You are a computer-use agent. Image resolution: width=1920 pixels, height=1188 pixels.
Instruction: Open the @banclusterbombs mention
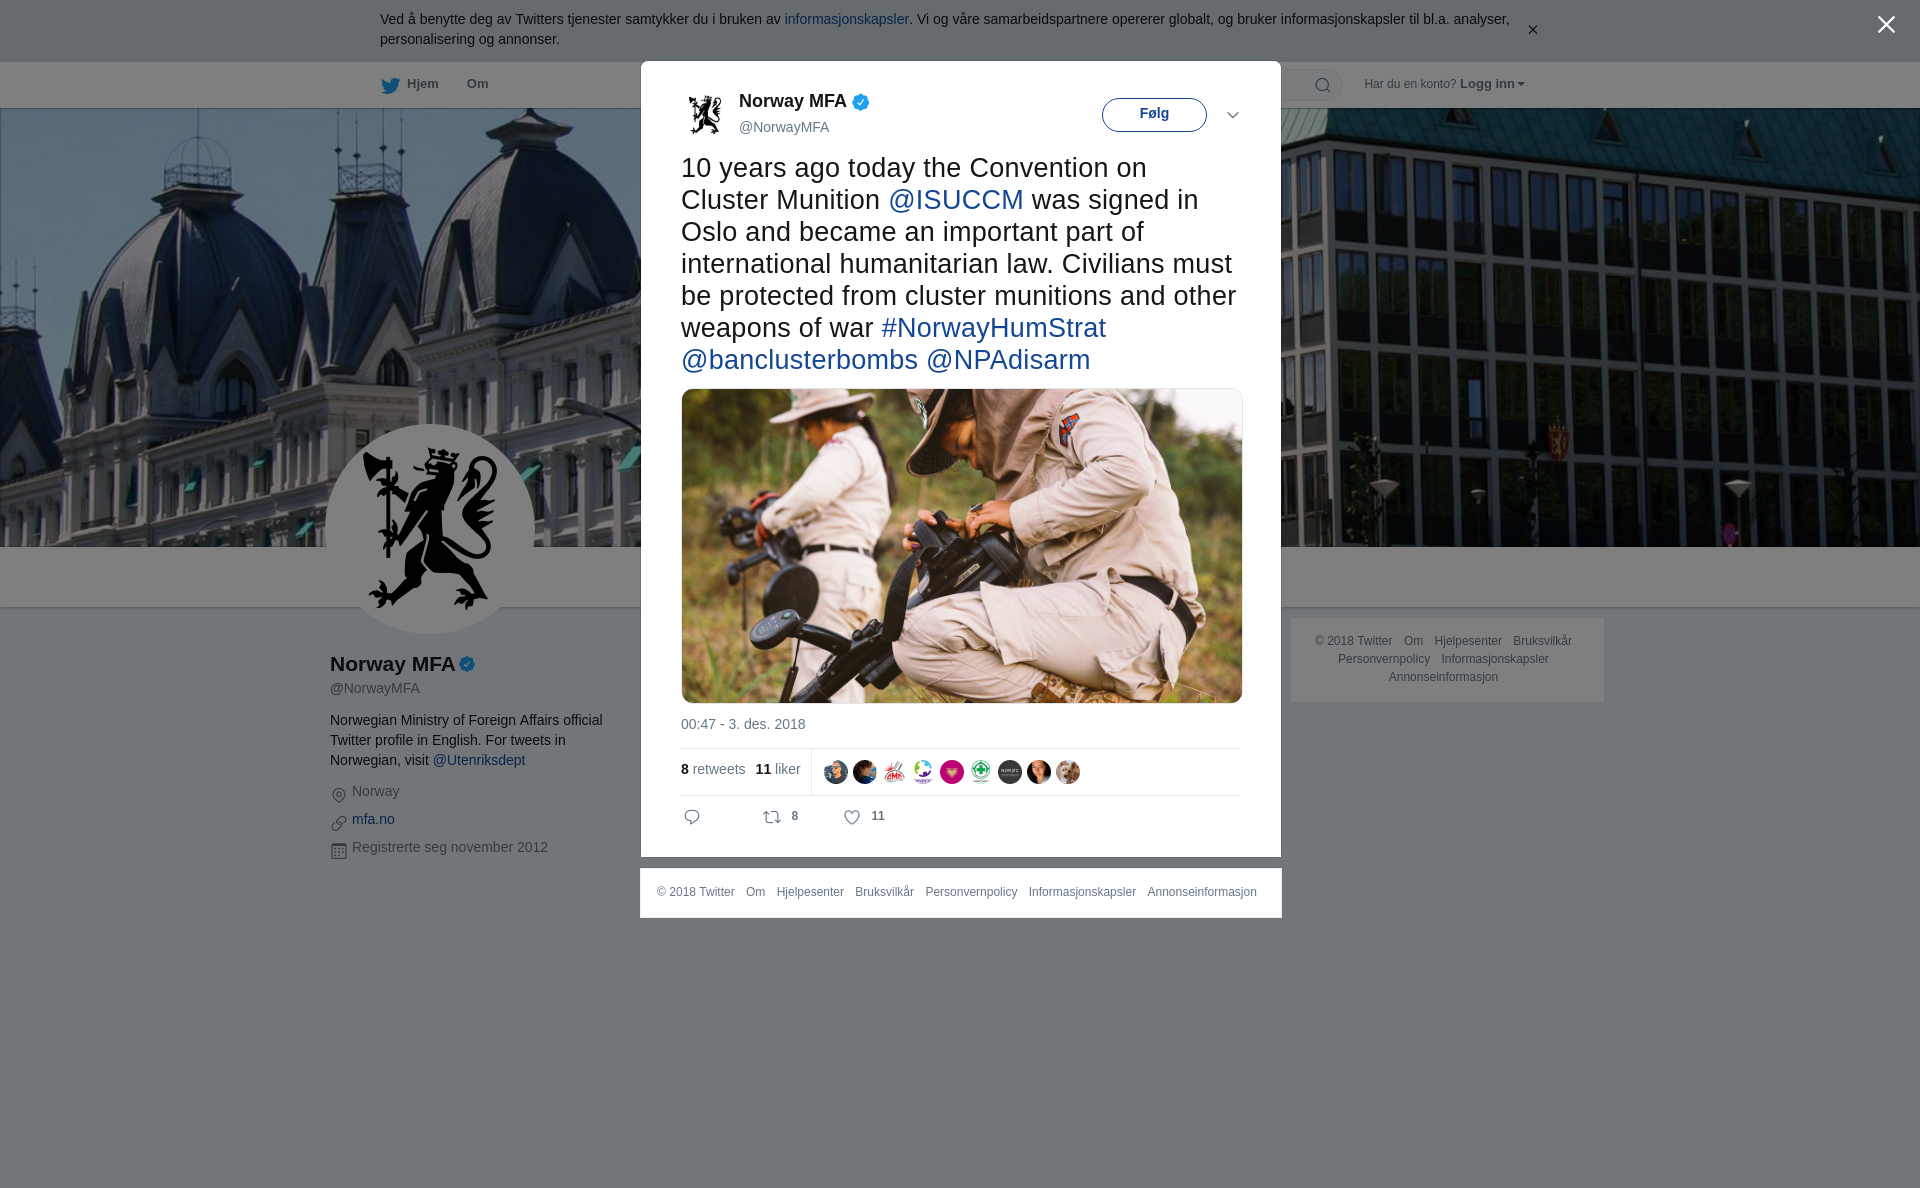pos(799,360)
